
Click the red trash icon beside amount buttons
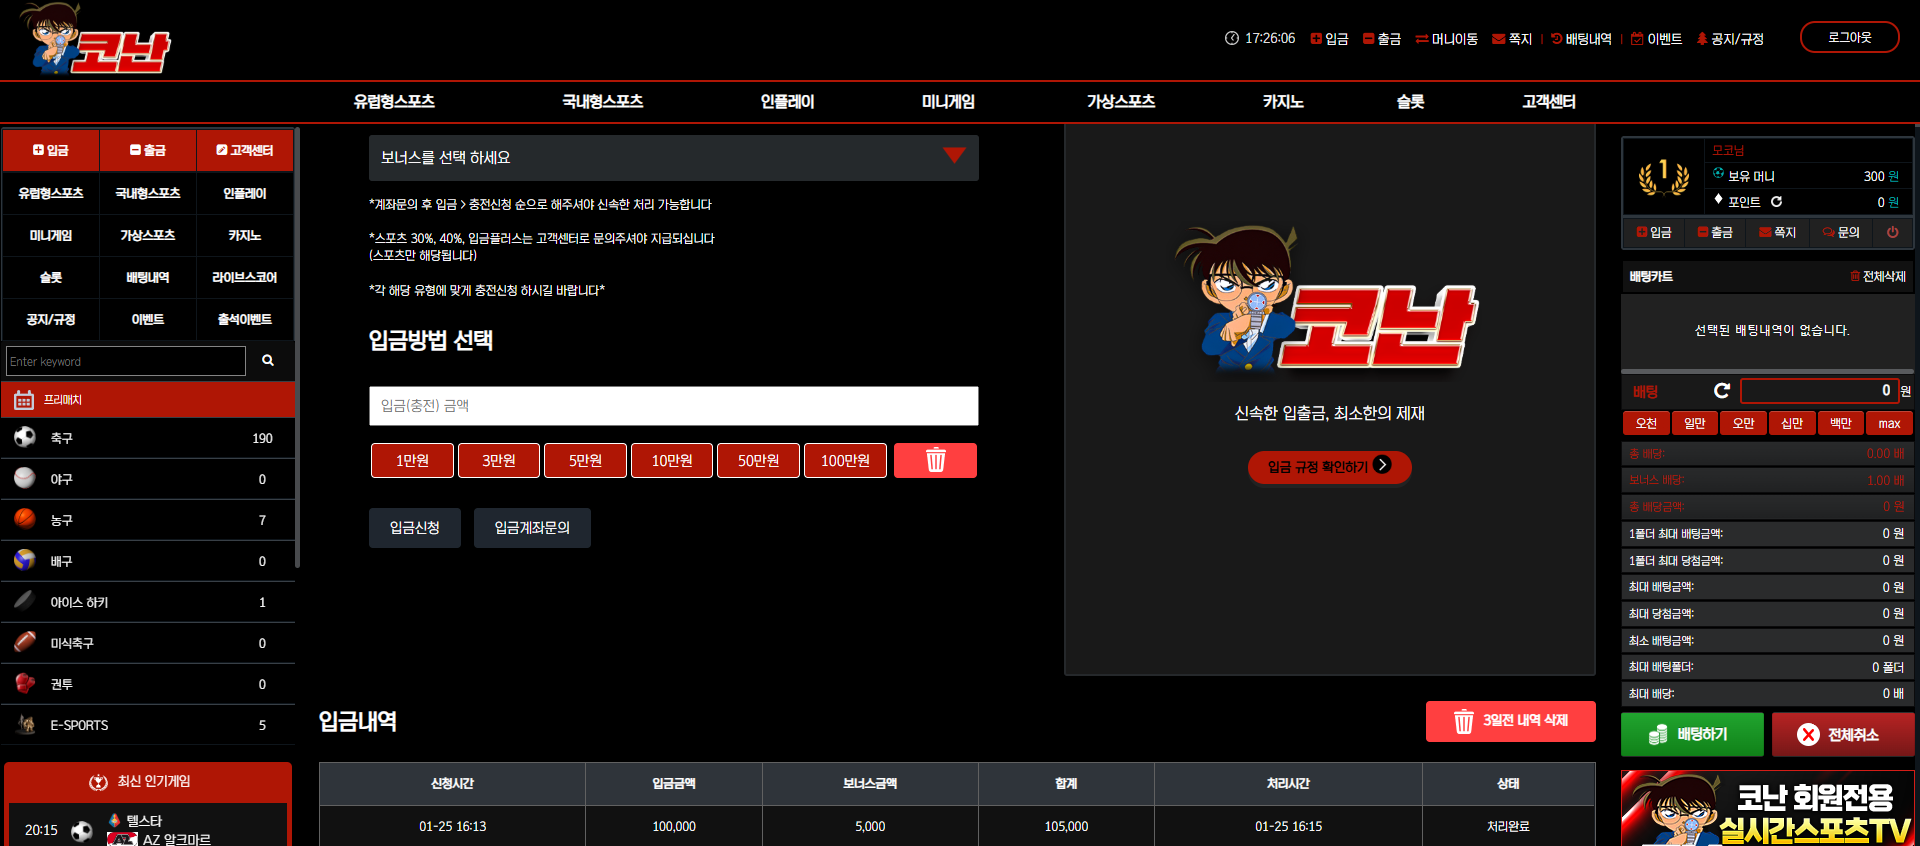pos(935,460)
